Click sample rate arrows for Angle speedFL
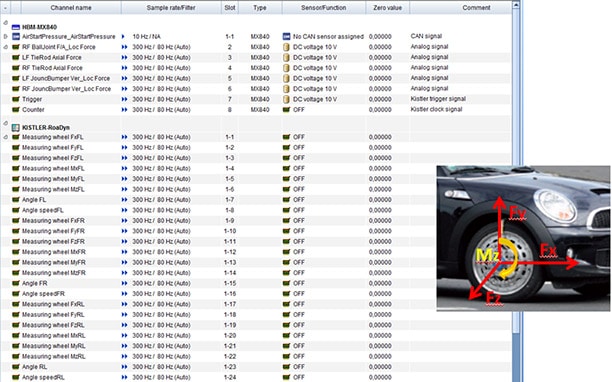The height and width of the screenshot is (382, 612). click(x=125, y=210)
